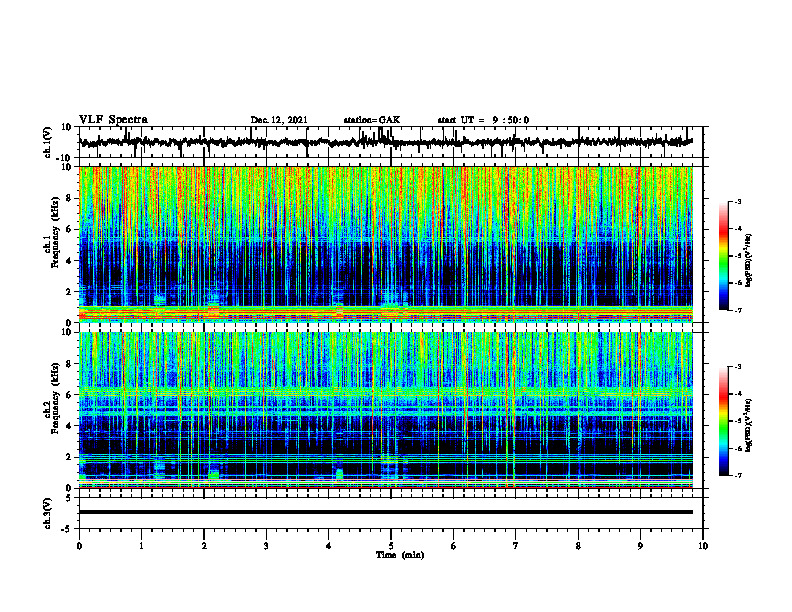The width and height of the screenshot is (792, 612).
Task: Click the "ch.3(V)" axis label
Action: coord(48,513)
